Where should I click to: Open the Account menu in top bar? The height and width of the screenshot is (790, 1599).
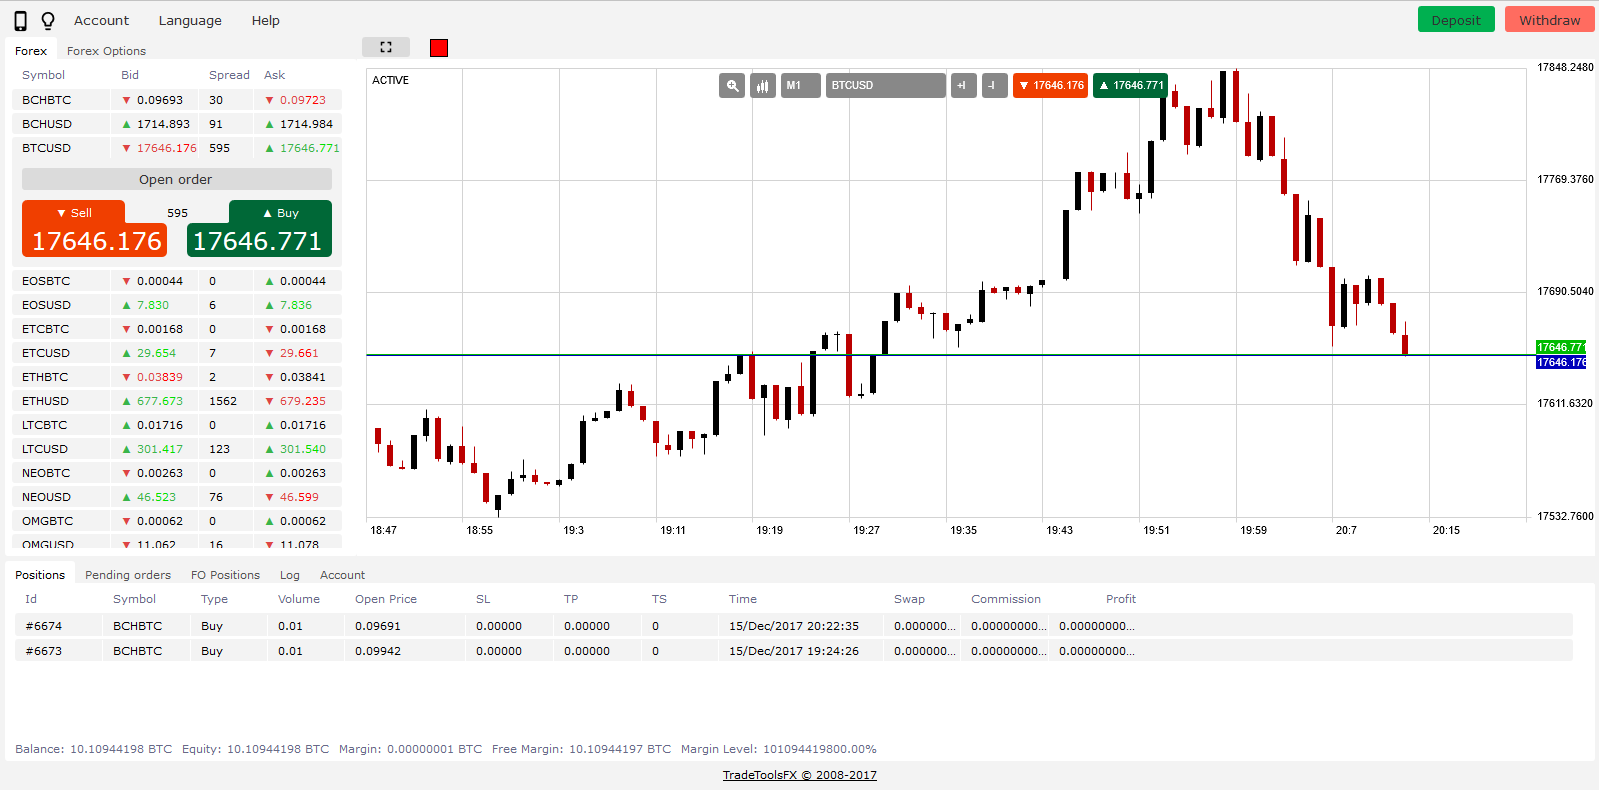101,21
